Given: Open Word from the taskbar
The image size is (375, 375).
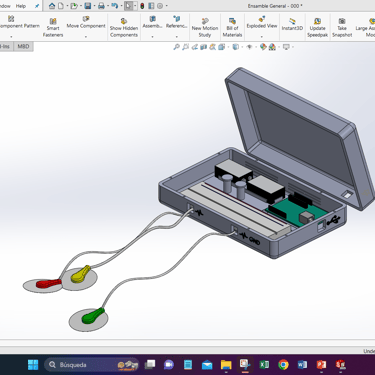Looking at the screenshot, I should (302, 365).
